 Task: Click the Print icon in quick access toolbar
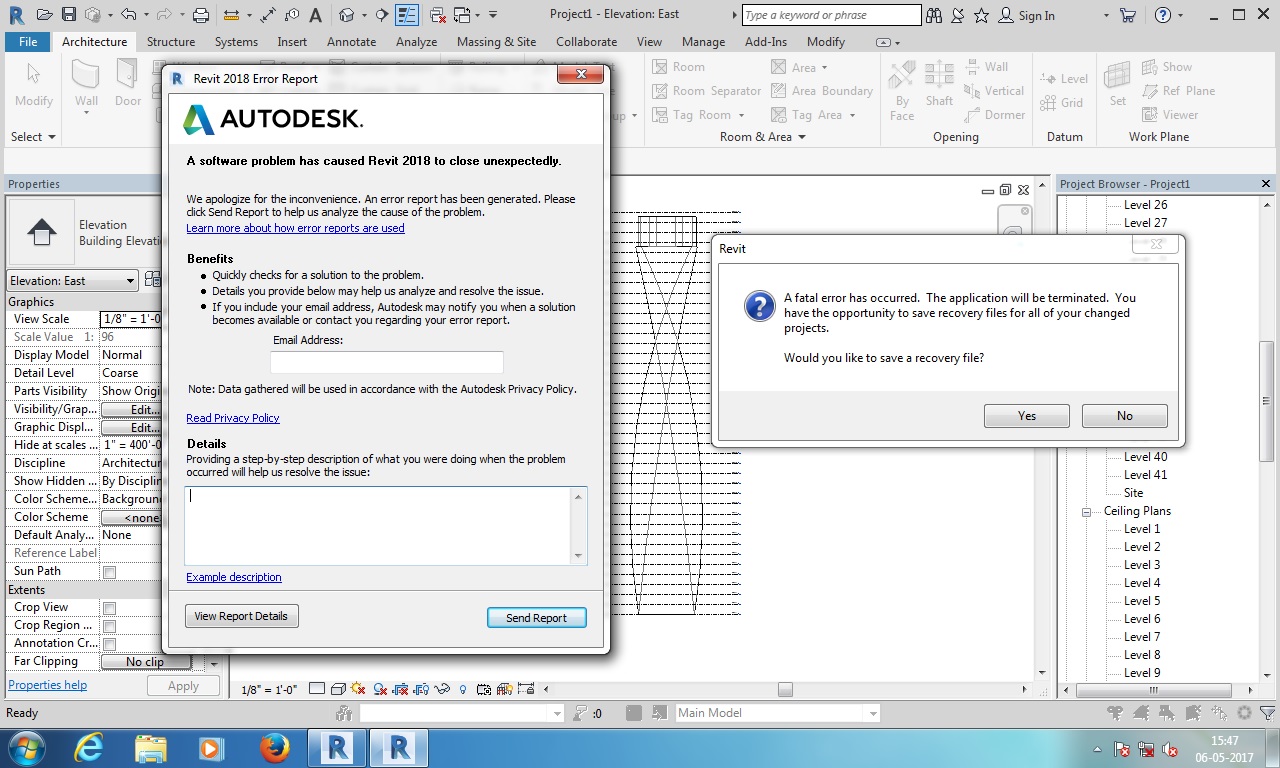pos(200,15)
